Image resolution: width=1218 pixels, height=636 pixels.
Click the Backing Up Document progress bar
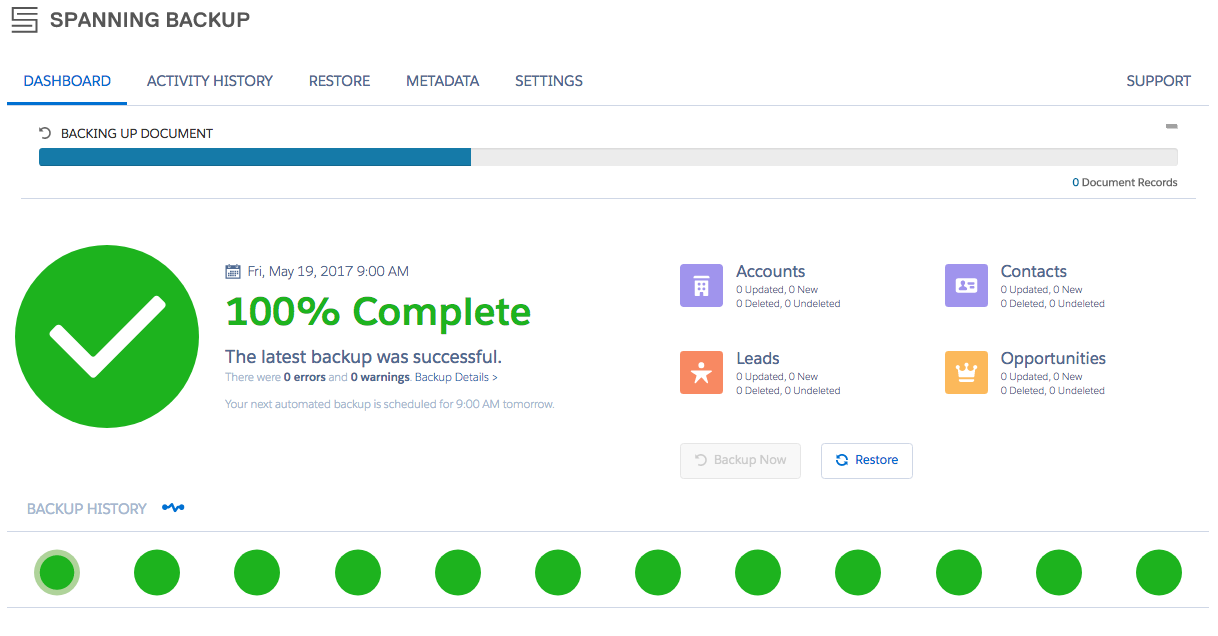(608, 157)
